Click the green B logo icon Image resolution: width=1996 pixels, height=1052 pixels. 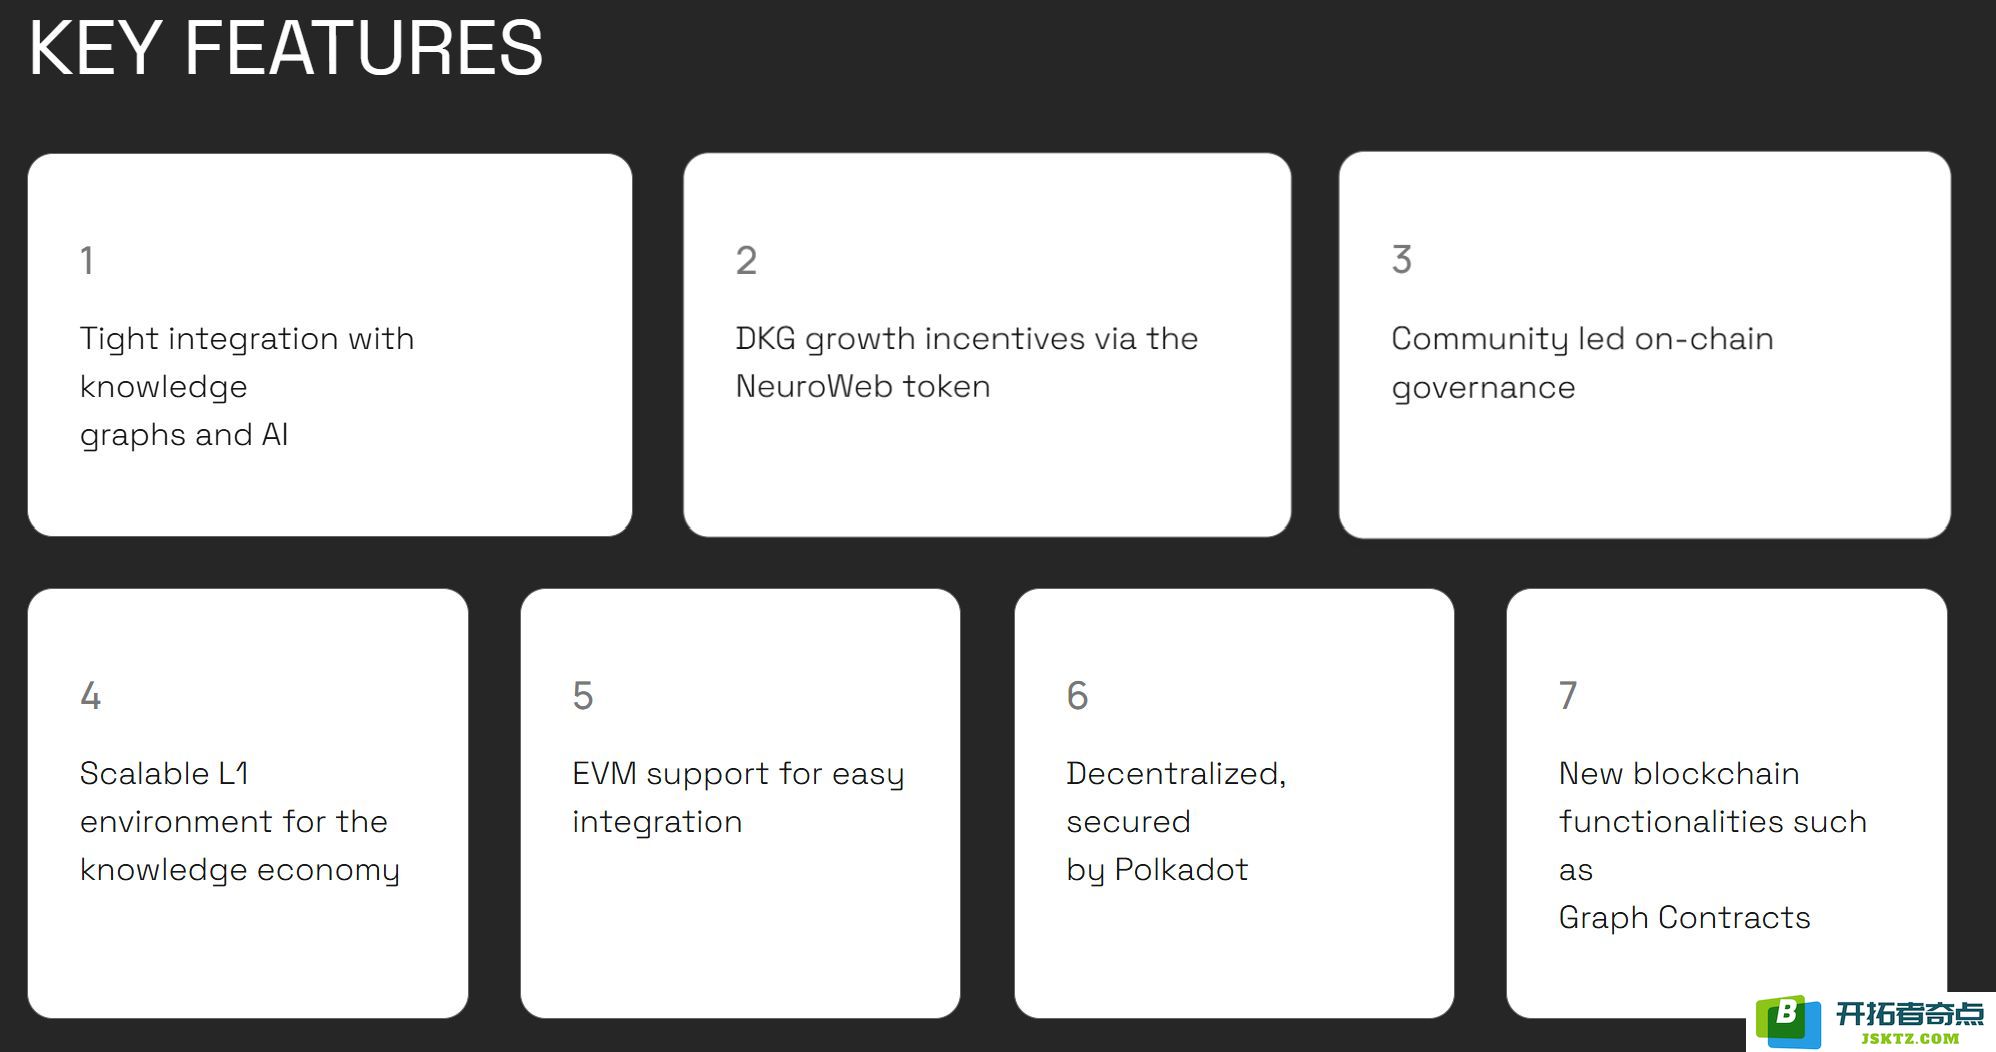click(x=1789, y=1021)
